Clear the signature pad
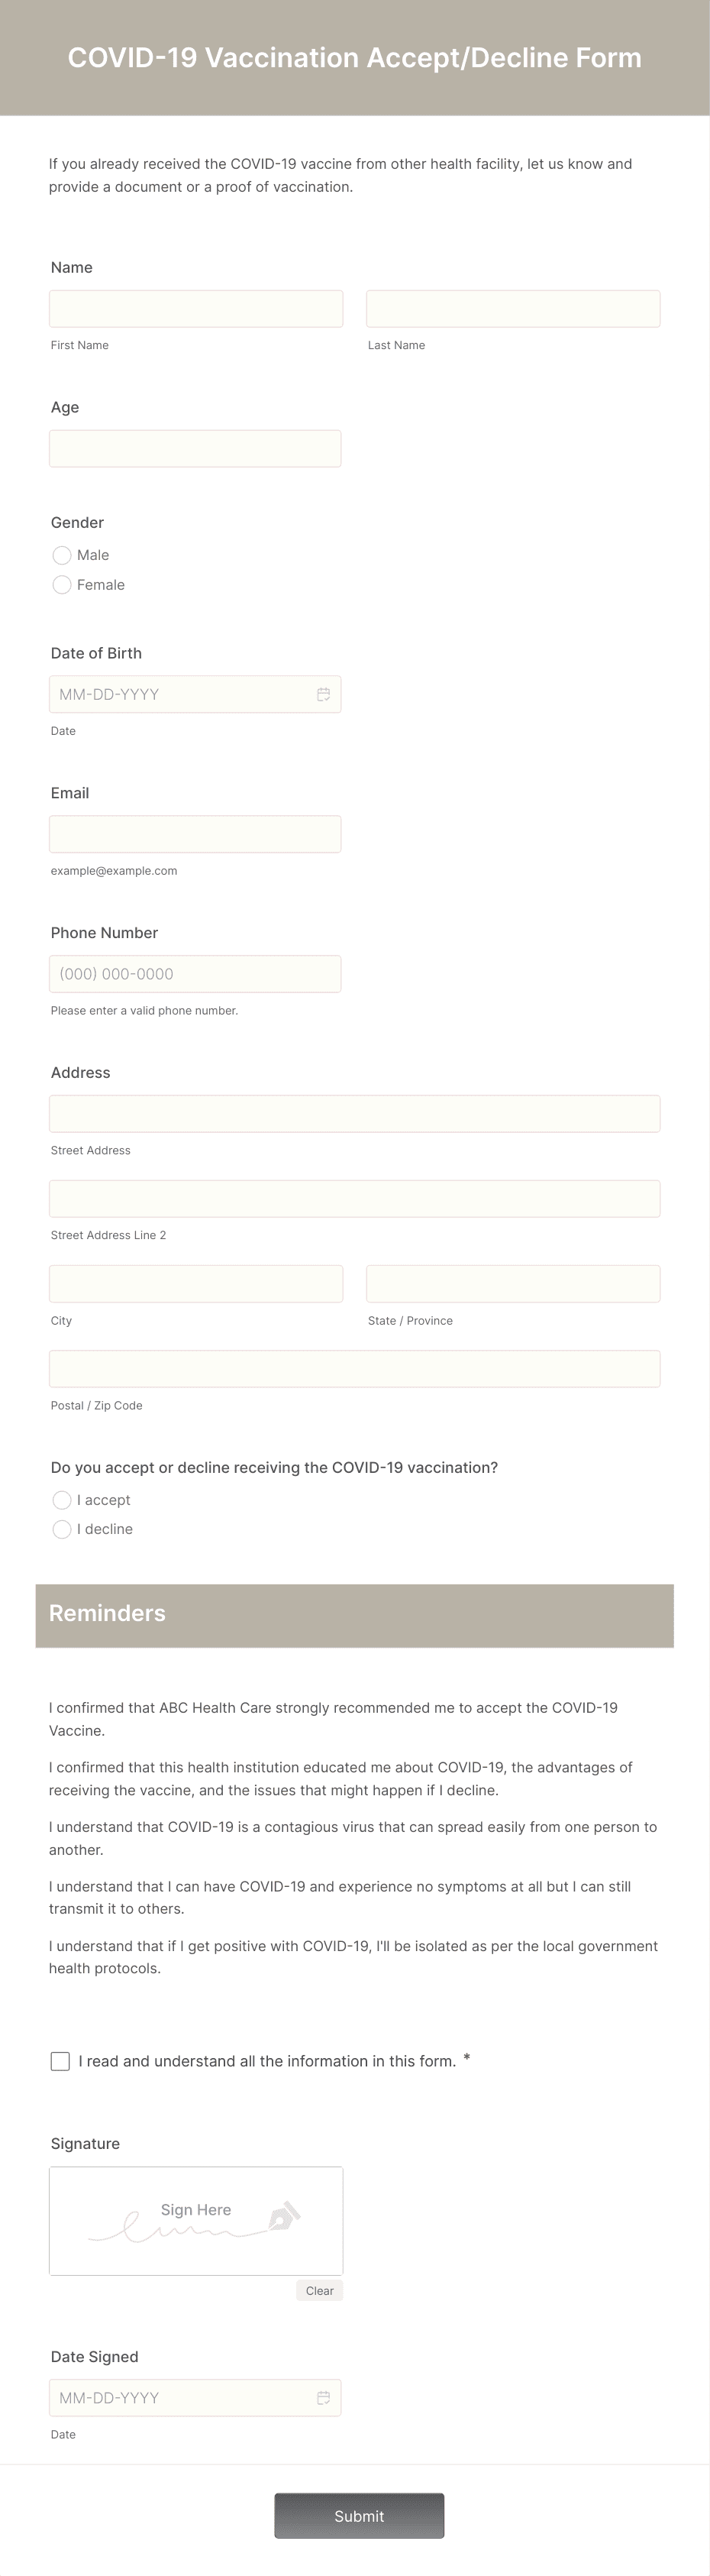710x2576 pixels. point(319,2291)
